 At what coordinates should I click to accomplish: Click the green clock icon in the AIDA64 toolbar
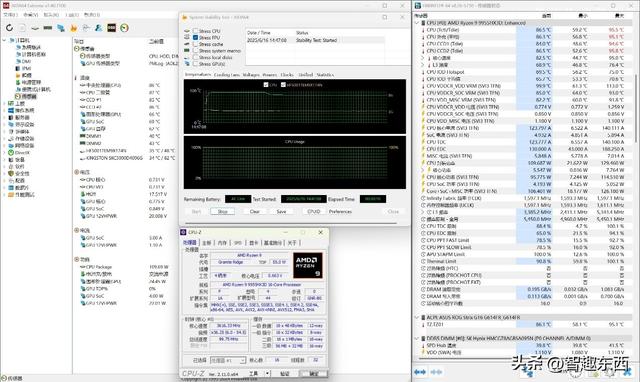click(x=124, y=28)
